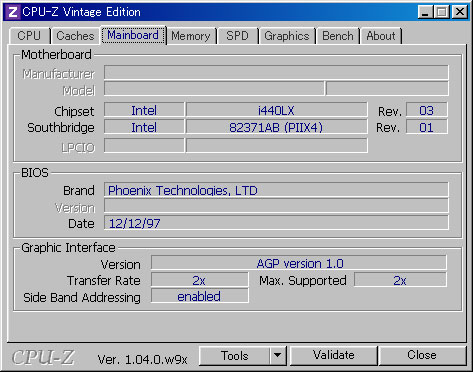Click the Transfer Rate 2x value
Image resolution: width=473 pixels, height=372 pixels.
click(x=199, y=280)
